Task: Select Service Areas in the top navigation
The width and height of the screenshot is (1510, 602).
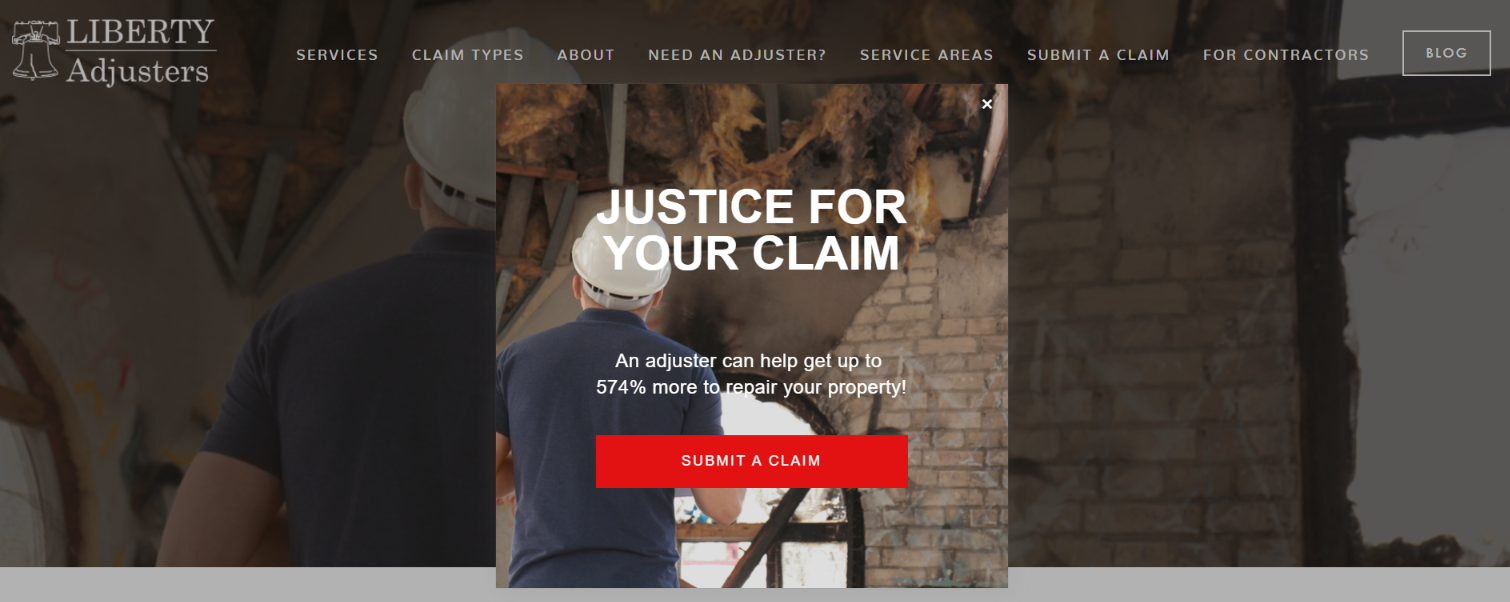Action: pos(927,55)
